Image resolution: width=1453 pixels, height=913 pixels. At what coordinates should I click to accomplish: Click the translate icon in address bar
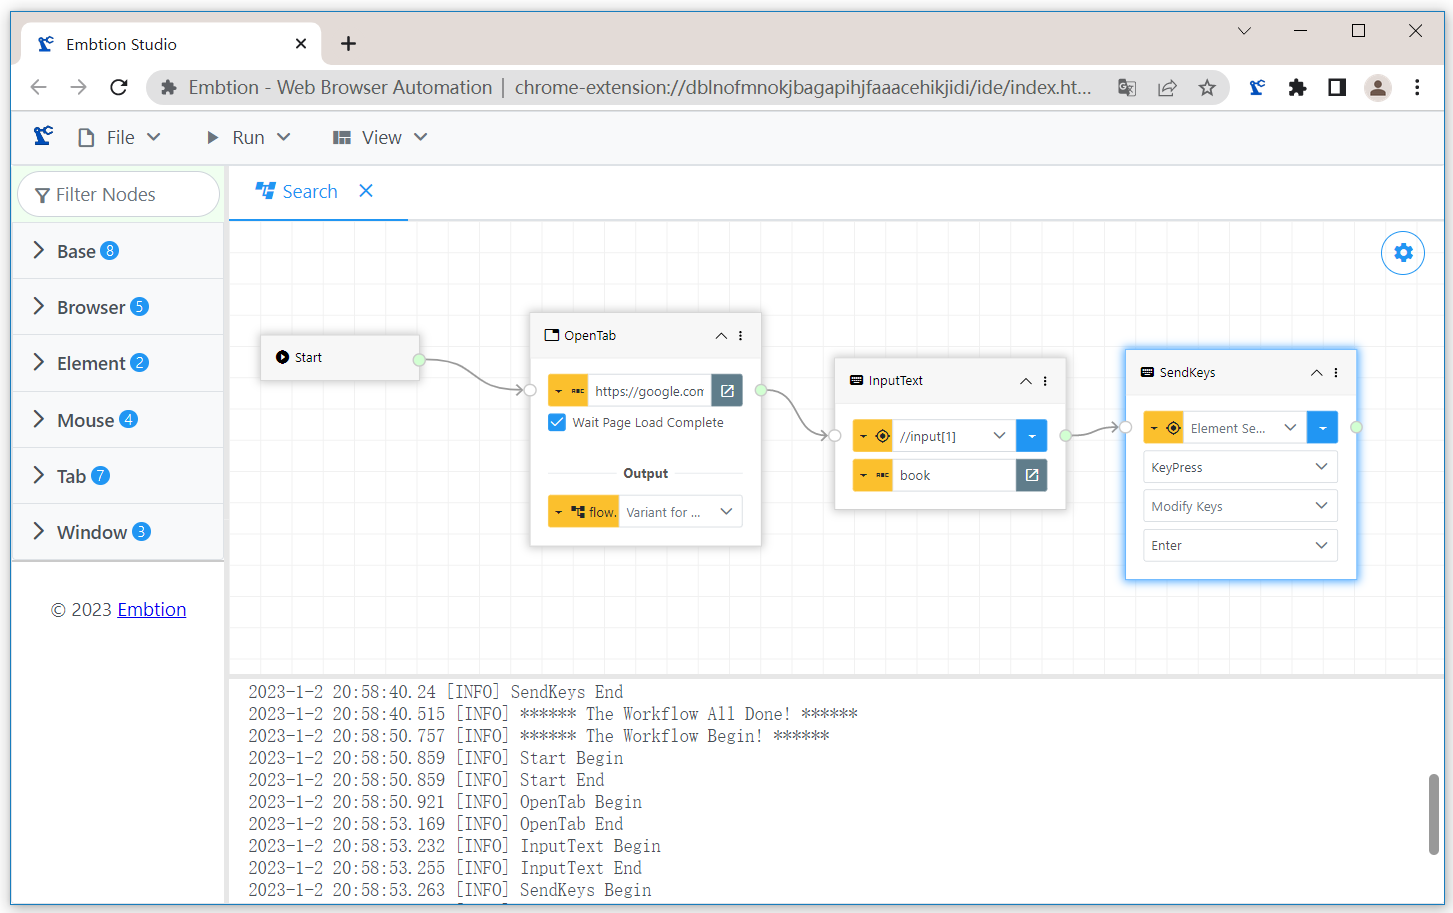(1127, 88)
